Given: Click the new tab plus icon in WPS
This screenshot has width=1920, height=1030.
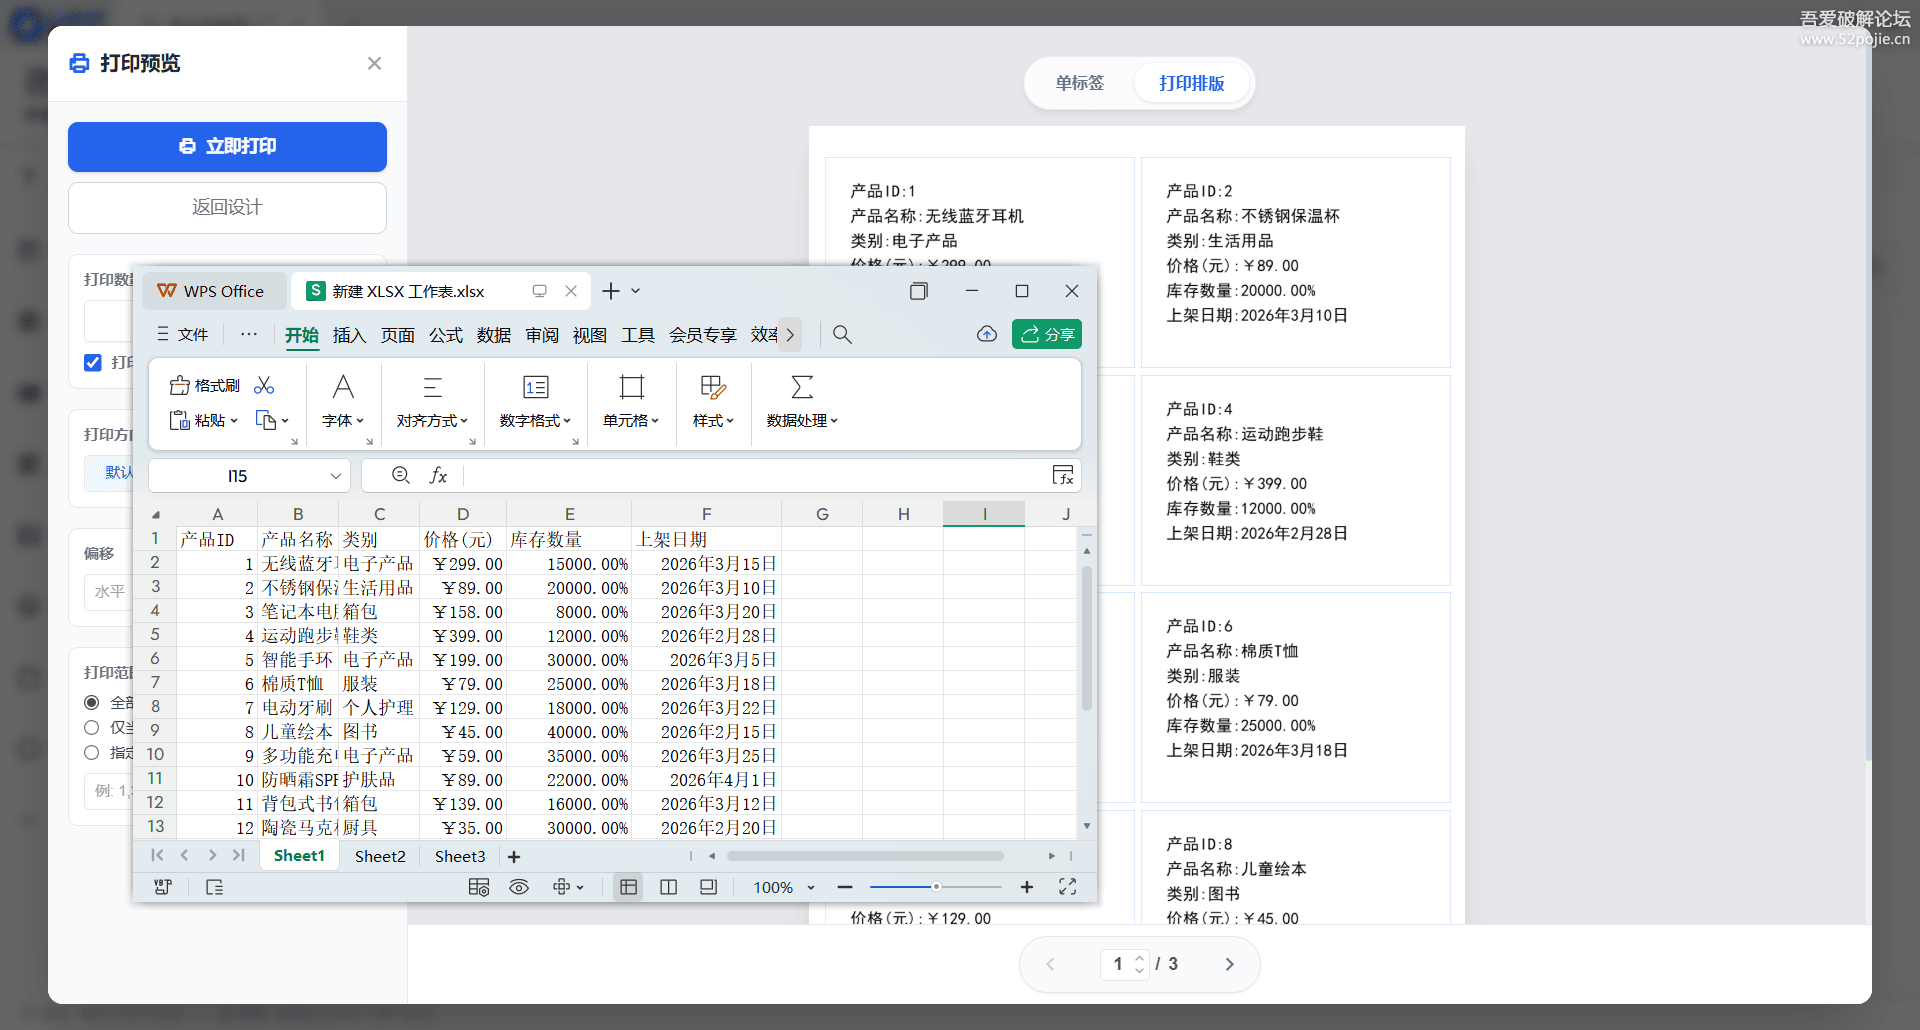Looking at the screenshot, I should (x=611, y=291).
